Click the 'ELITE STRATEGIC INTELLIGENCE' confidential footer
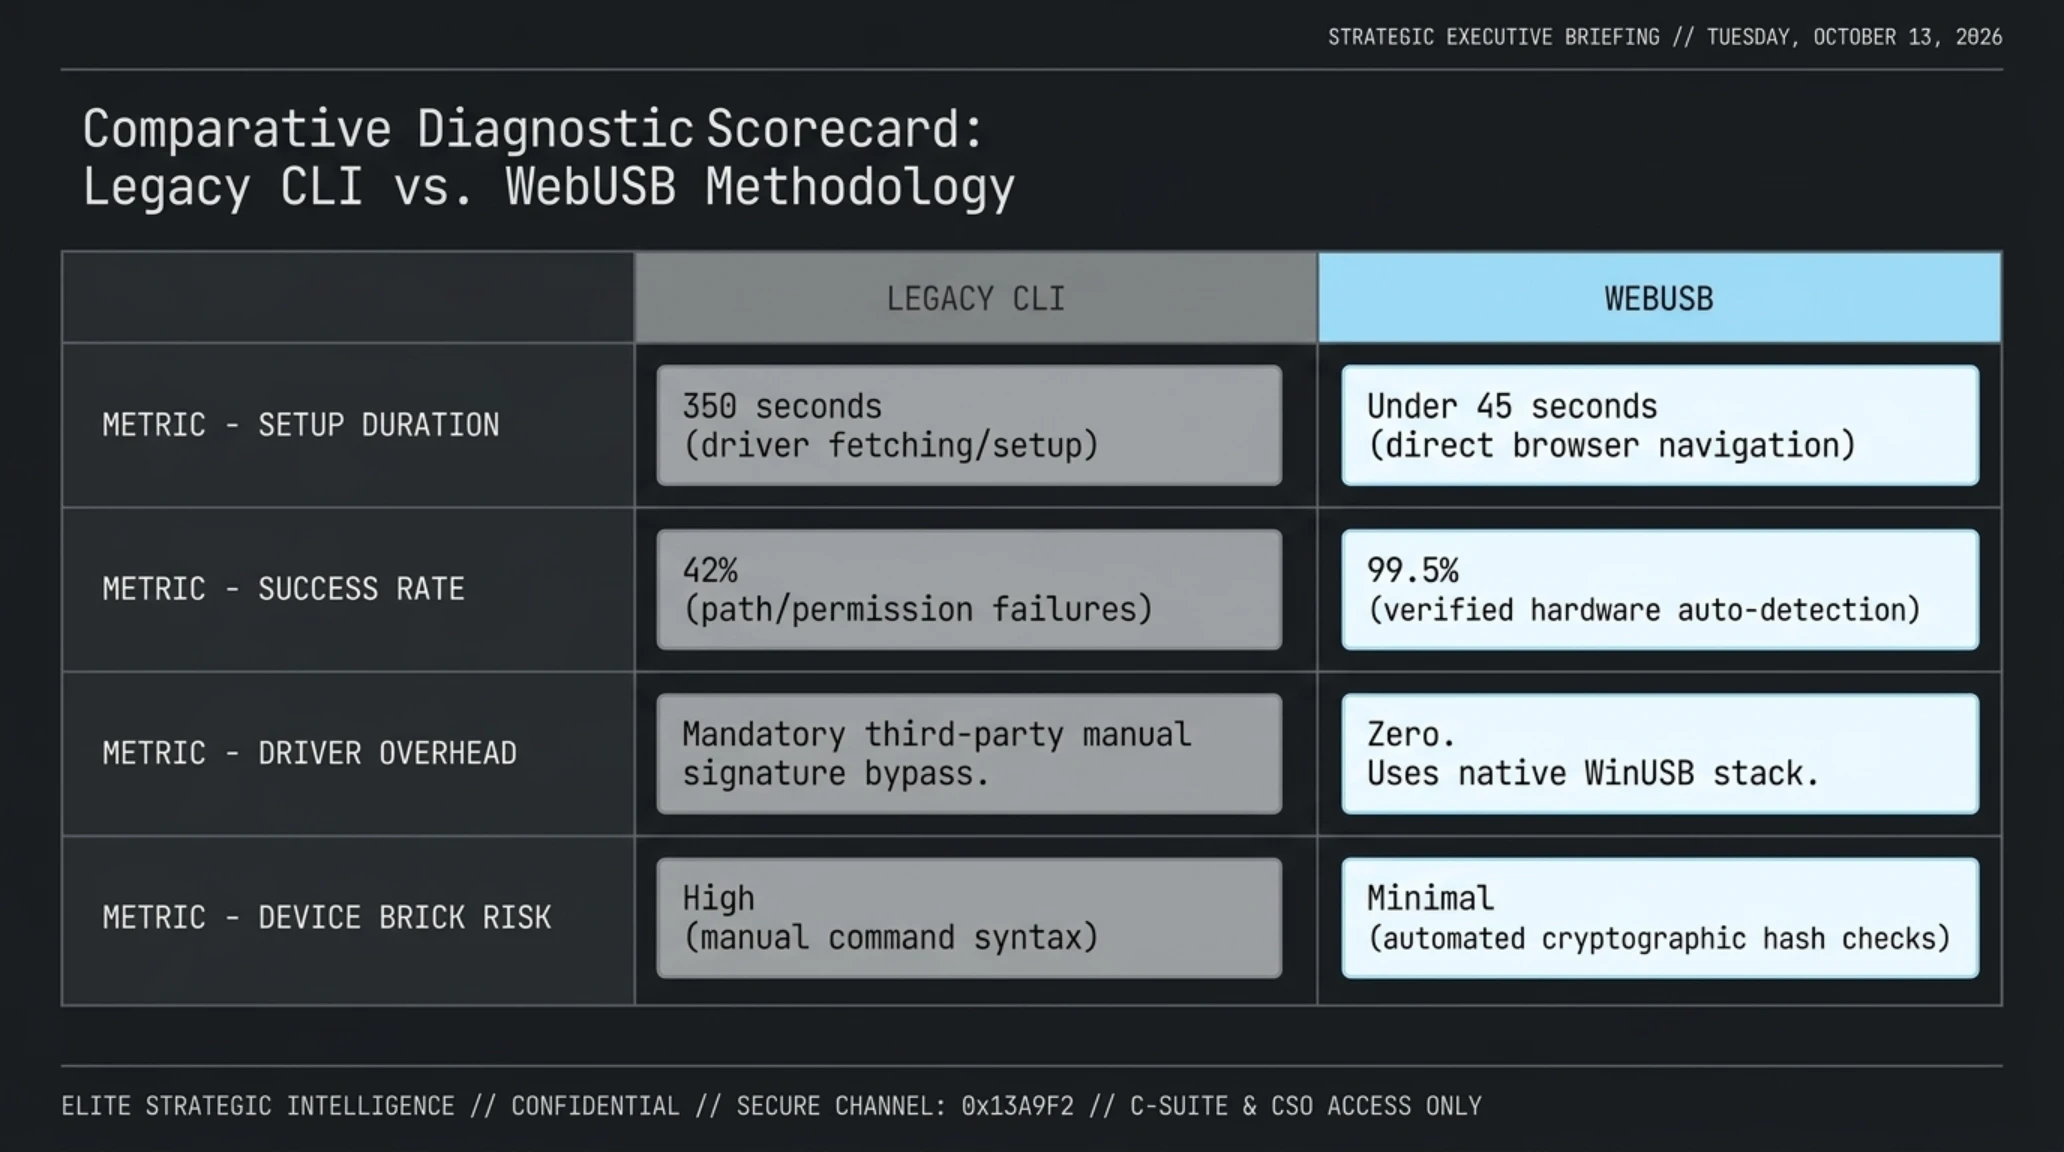 click(771, 1106)
